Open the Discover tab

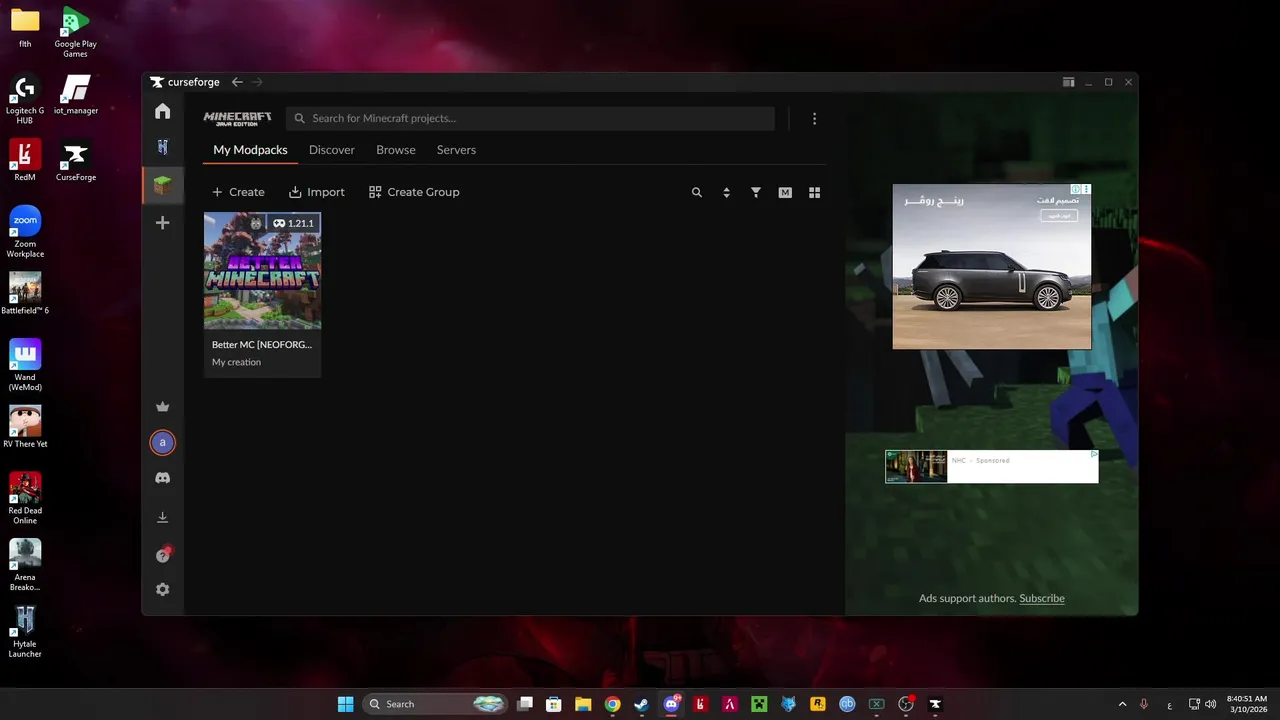tap(332, 150)
